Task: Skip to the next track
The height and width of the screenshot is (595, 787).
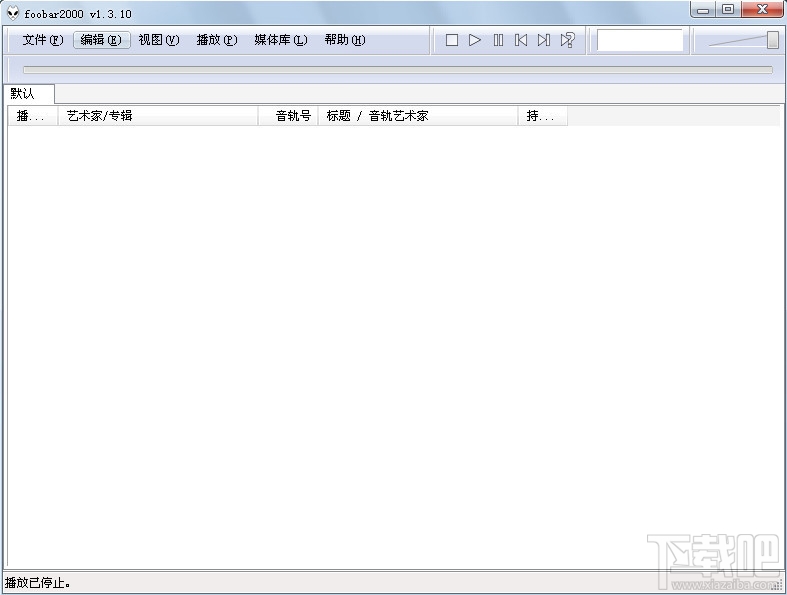Action: click(x=544, y=40)
